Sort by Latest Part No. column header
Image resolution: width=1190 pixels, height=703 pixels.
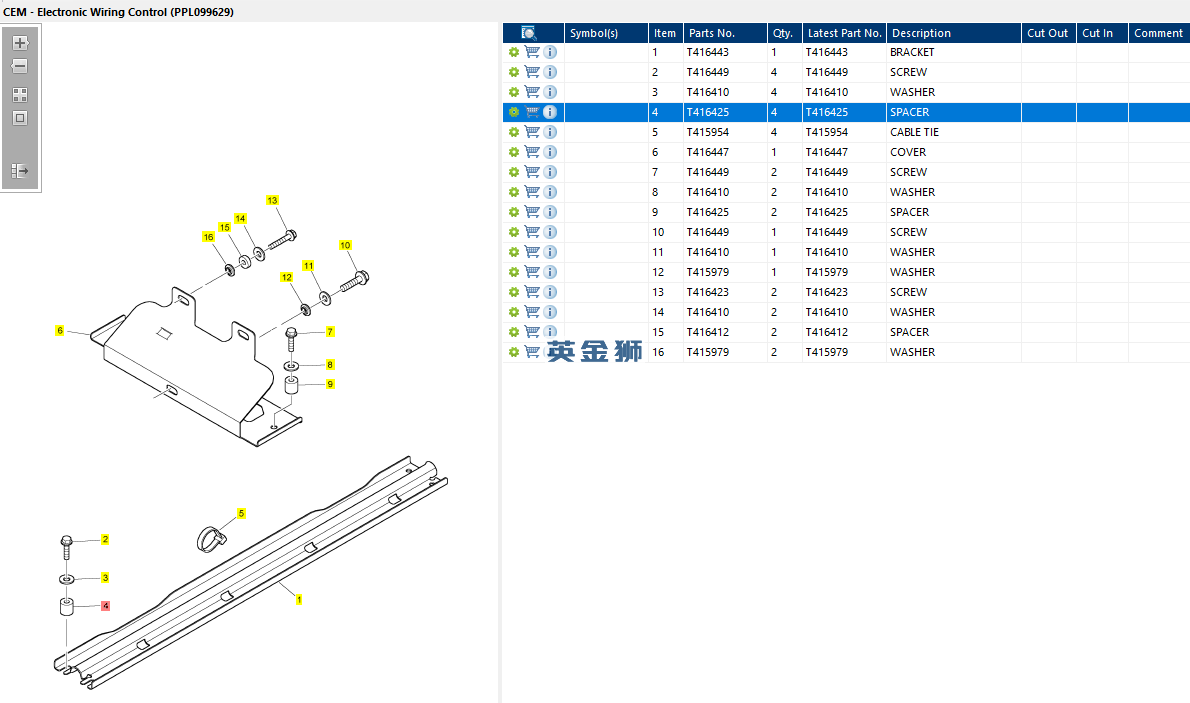(844, 33)
